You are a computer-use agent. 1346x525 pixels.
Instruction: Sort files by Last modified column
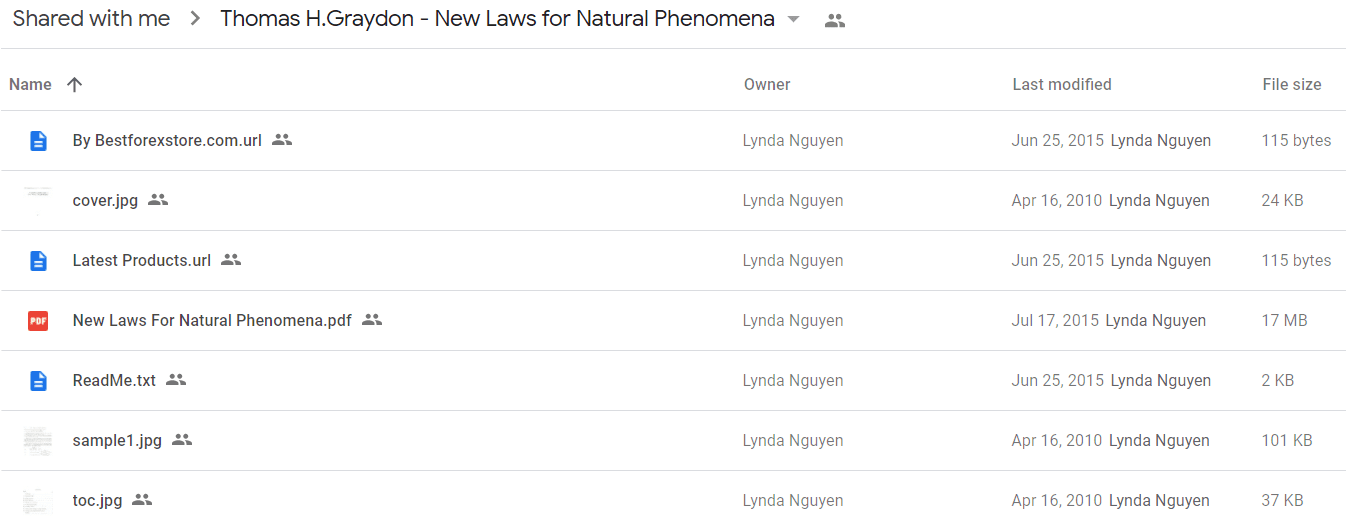[x=1062, y=85]
